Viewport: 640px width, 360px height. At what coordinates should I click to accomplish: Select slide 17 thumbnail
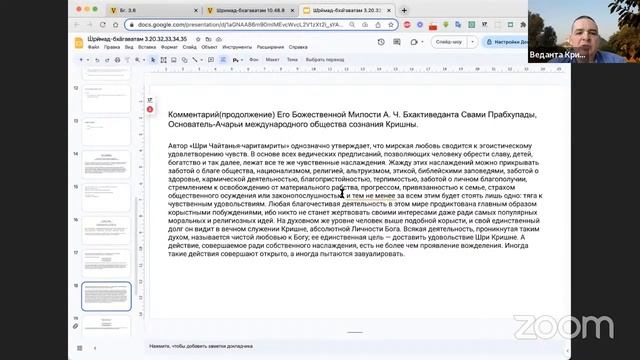coord(106,263)
